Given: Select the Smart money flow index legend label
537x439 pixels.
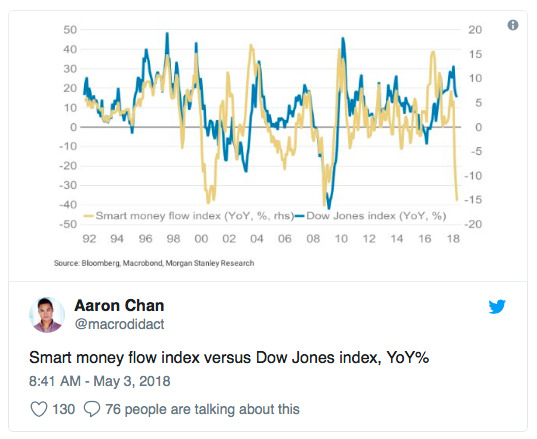Looking at the screenshot, I should (x=195, y=216).
